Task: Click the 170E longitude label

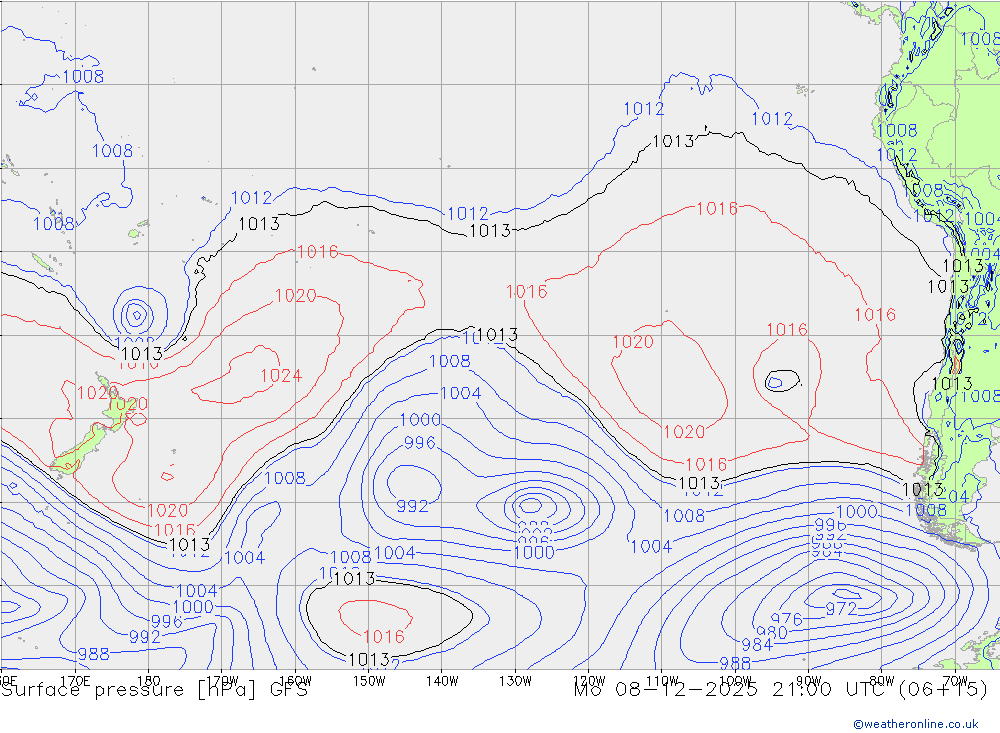Action: point(75,680)
